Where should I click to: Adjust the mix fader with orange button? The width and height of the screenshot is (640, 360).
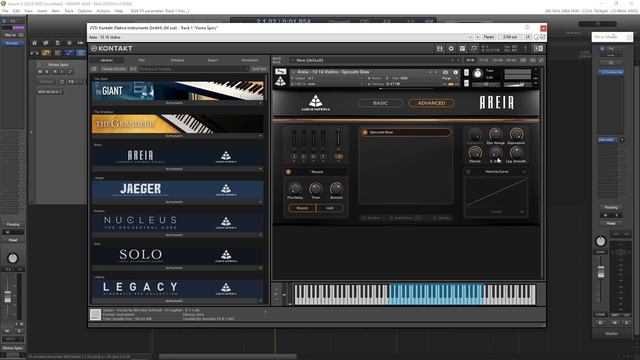point(338,137)
